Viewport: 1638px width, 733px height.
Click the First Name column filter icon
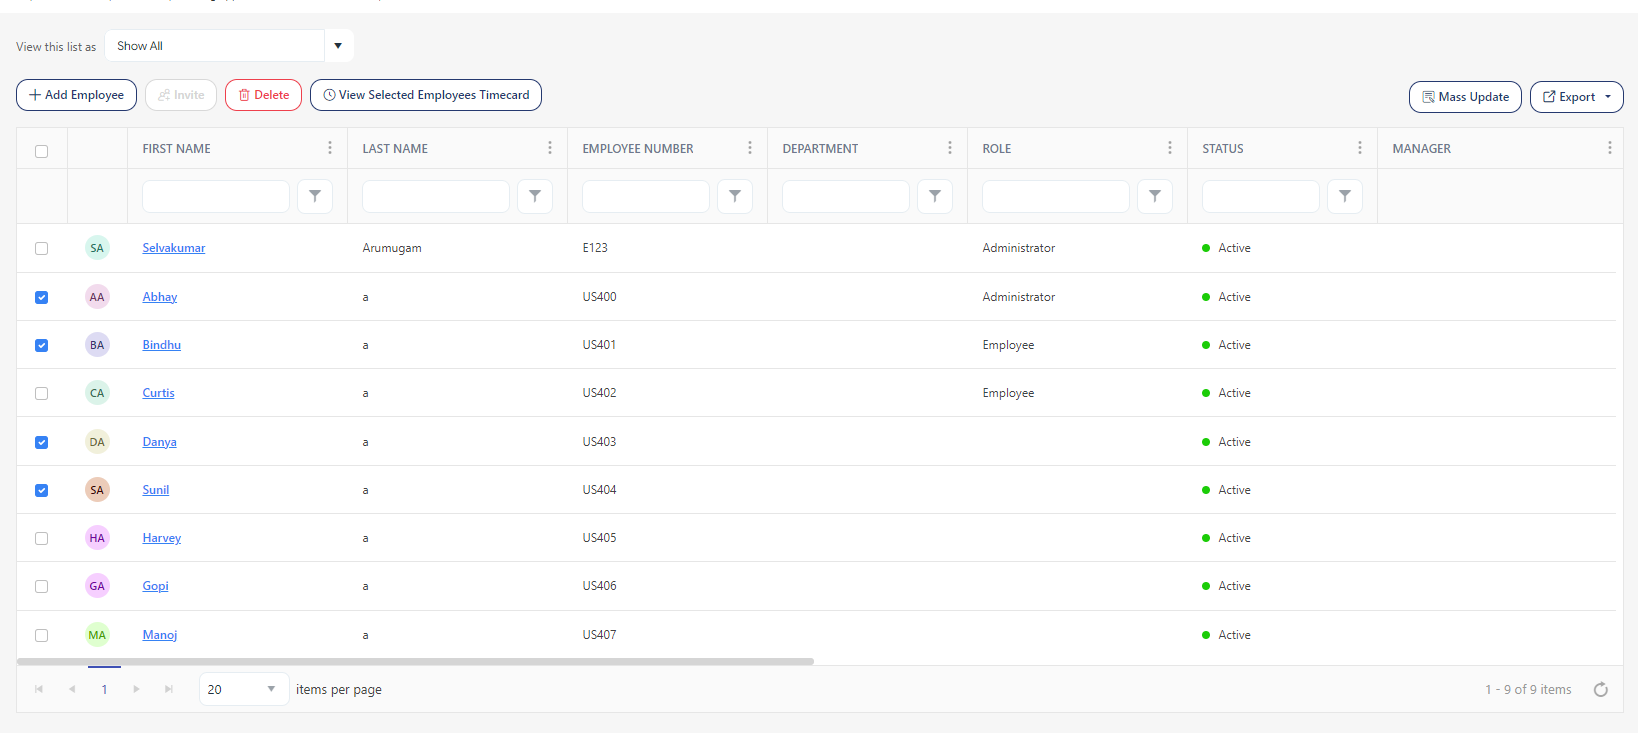(x=315, y=197)
